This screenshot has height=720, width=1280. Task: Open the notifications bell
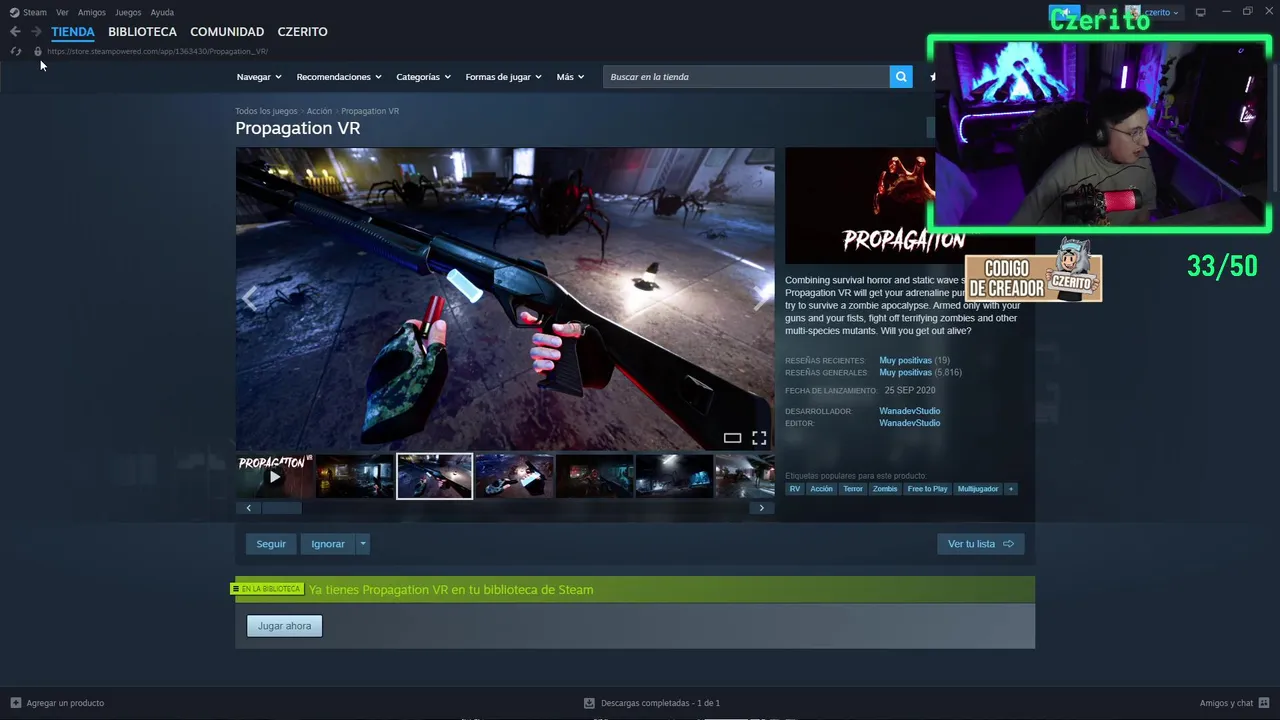coord(1101,12)
